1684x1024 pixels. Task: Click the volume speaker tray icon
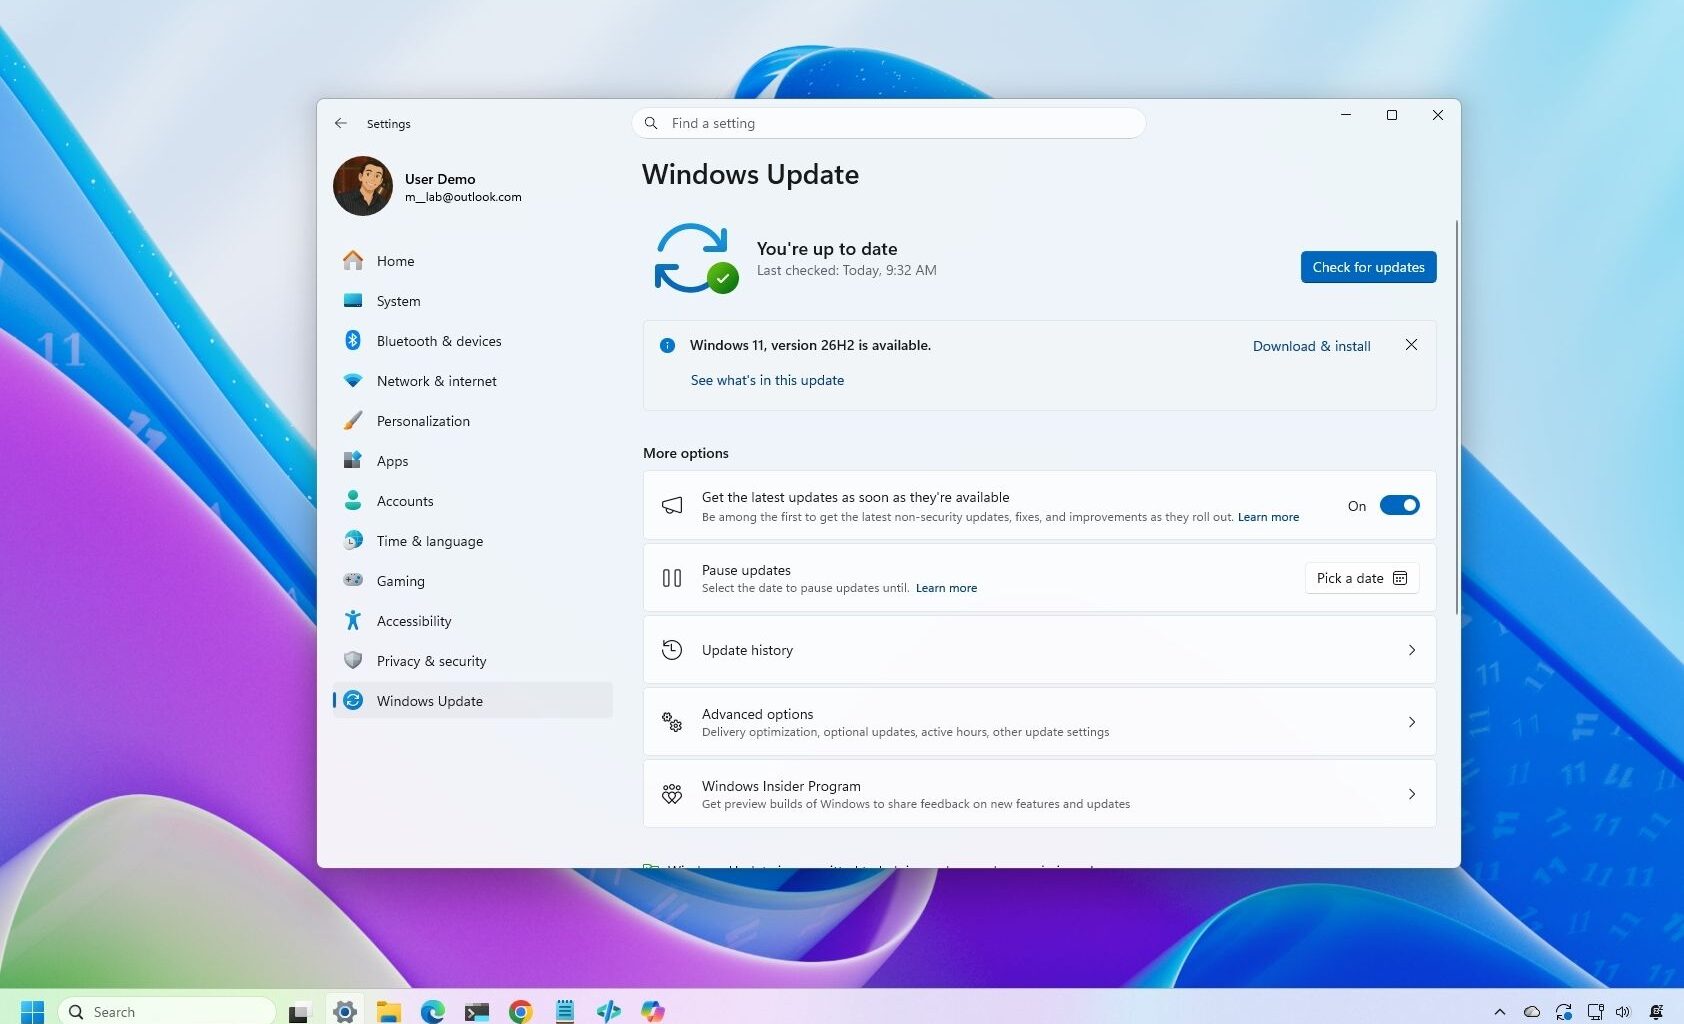pyautogui.click(x=1623, y=1012)
